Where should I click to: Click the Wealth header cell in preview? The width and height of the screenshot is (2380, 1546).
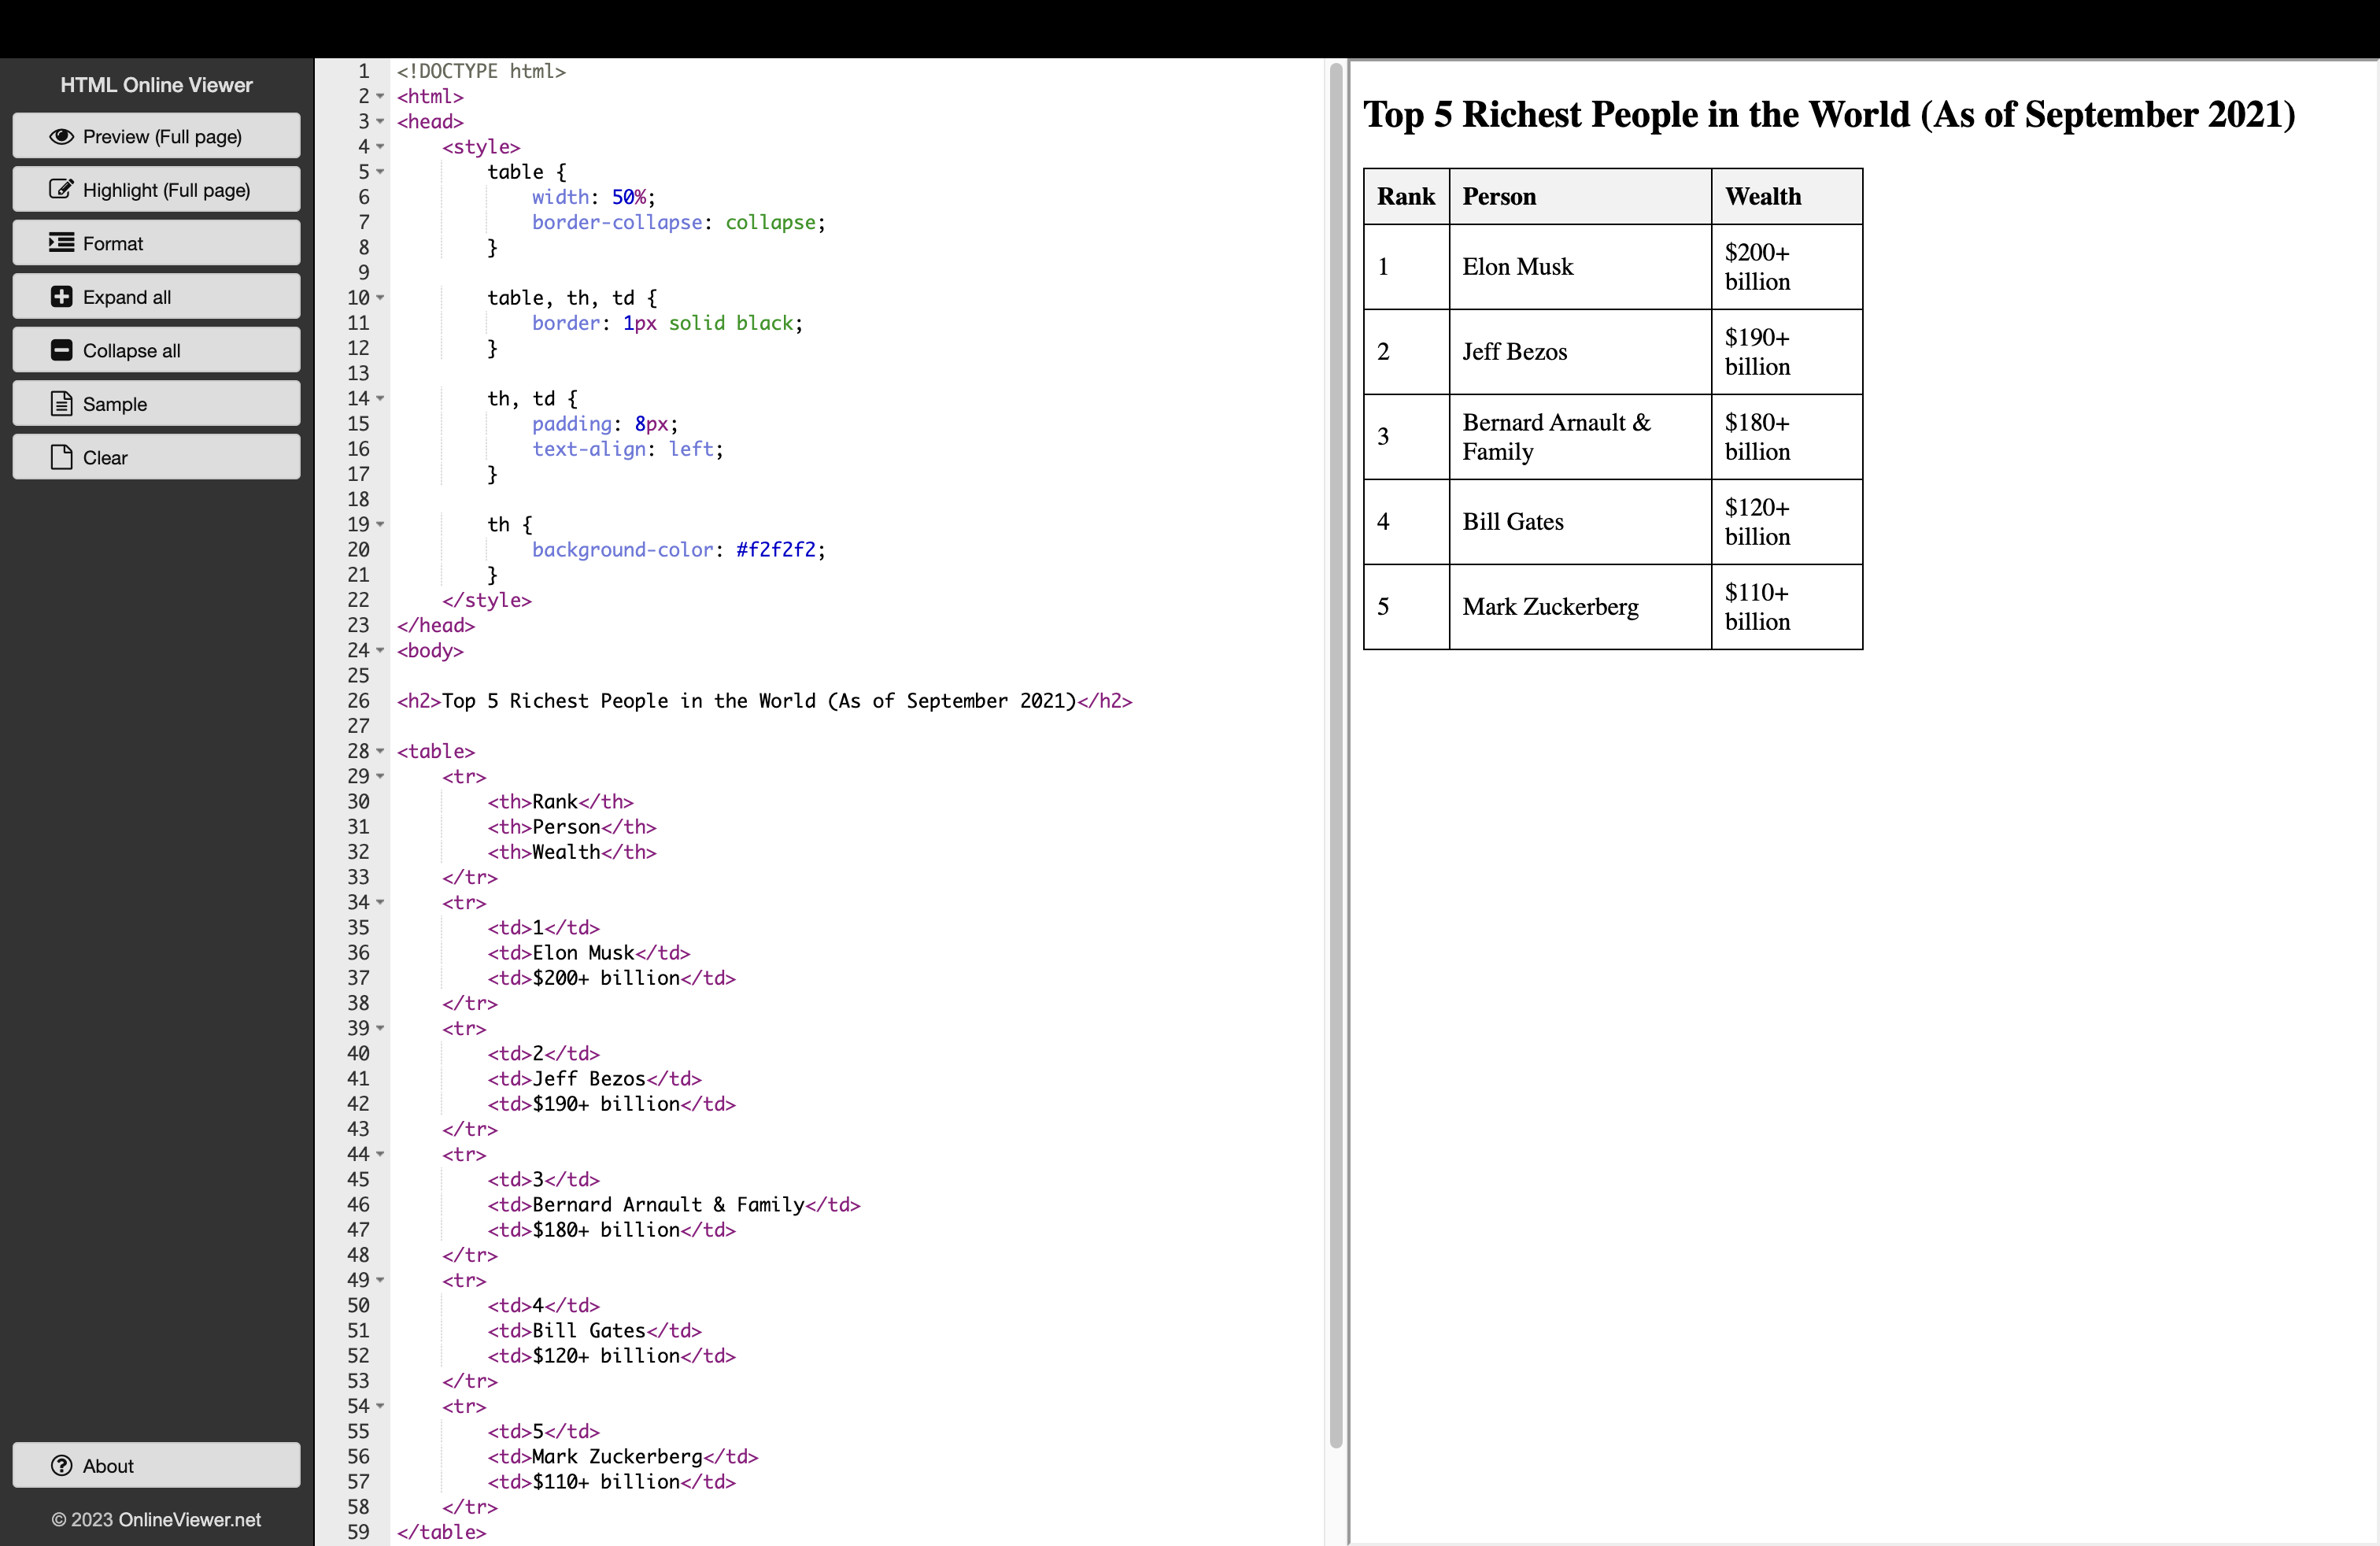1787,196
